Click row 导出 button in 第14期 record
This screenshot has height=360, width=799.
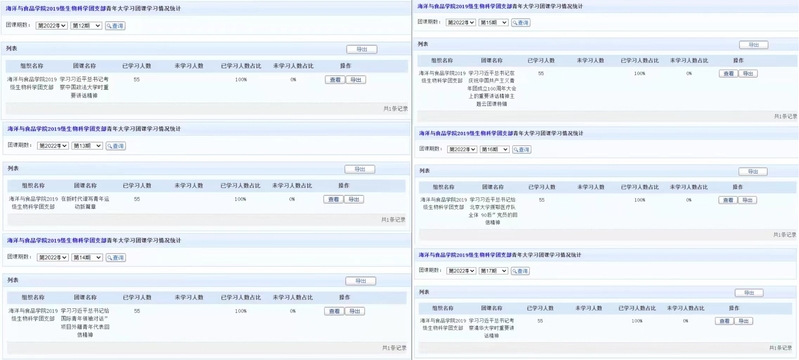(x=355, y=311)
